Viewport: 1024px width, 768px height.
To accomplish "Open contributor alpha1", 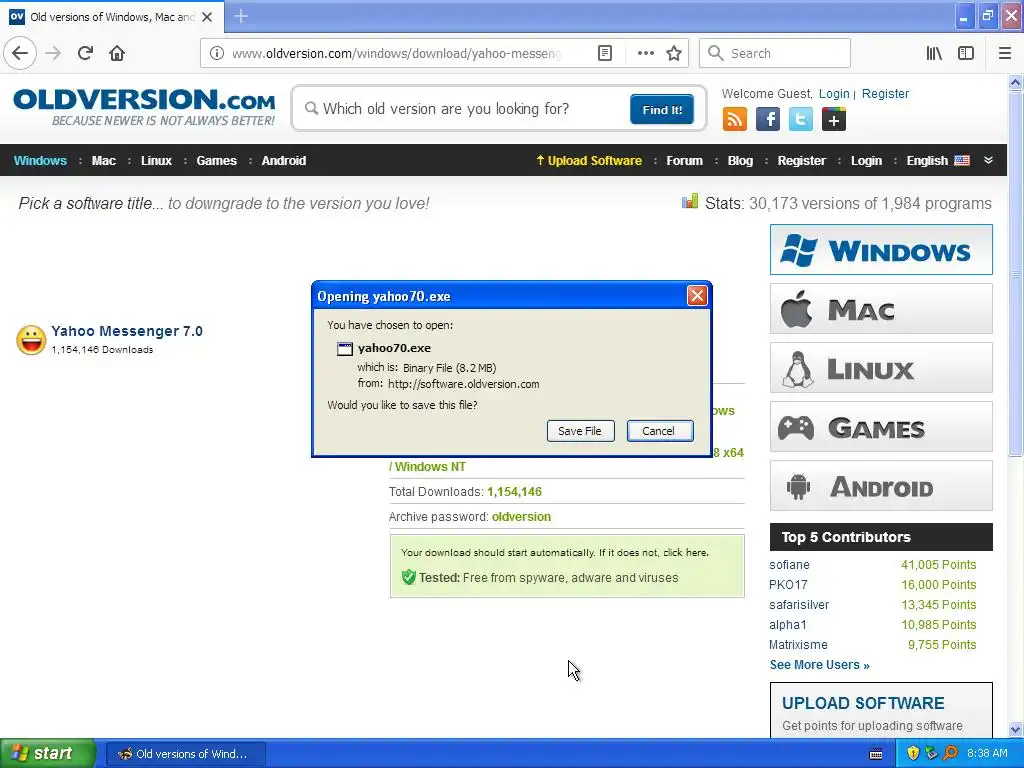I will [788, 625].
